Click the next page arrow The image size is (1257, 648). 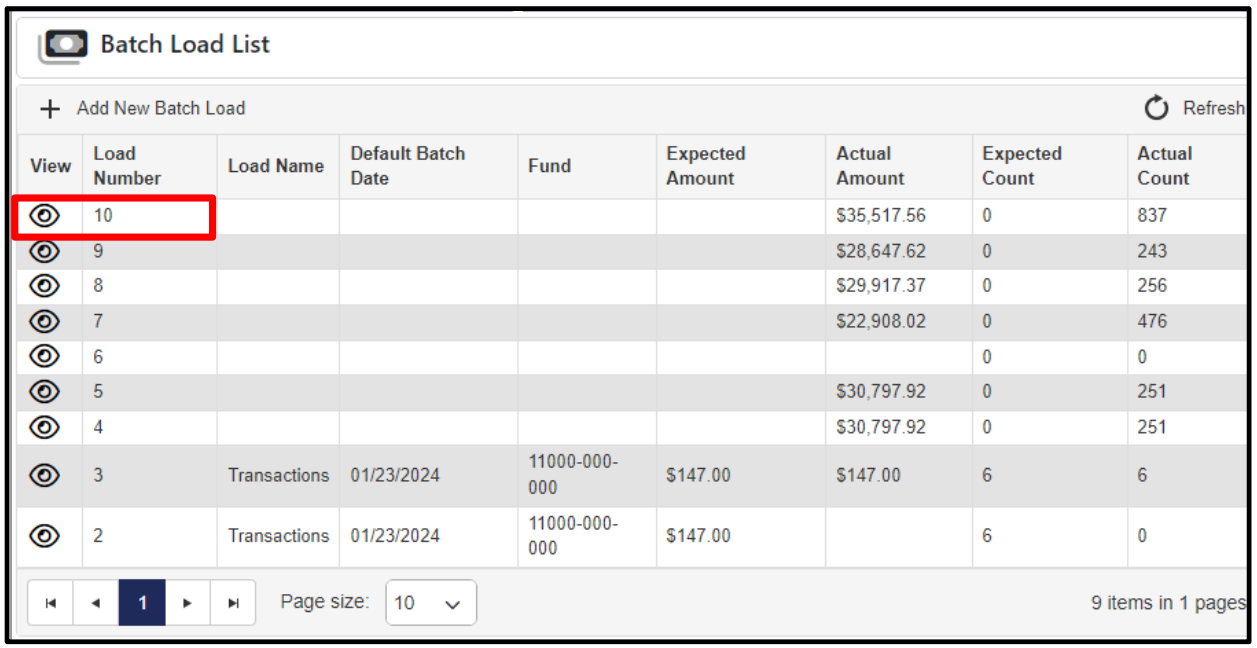[x=187, y=602]
